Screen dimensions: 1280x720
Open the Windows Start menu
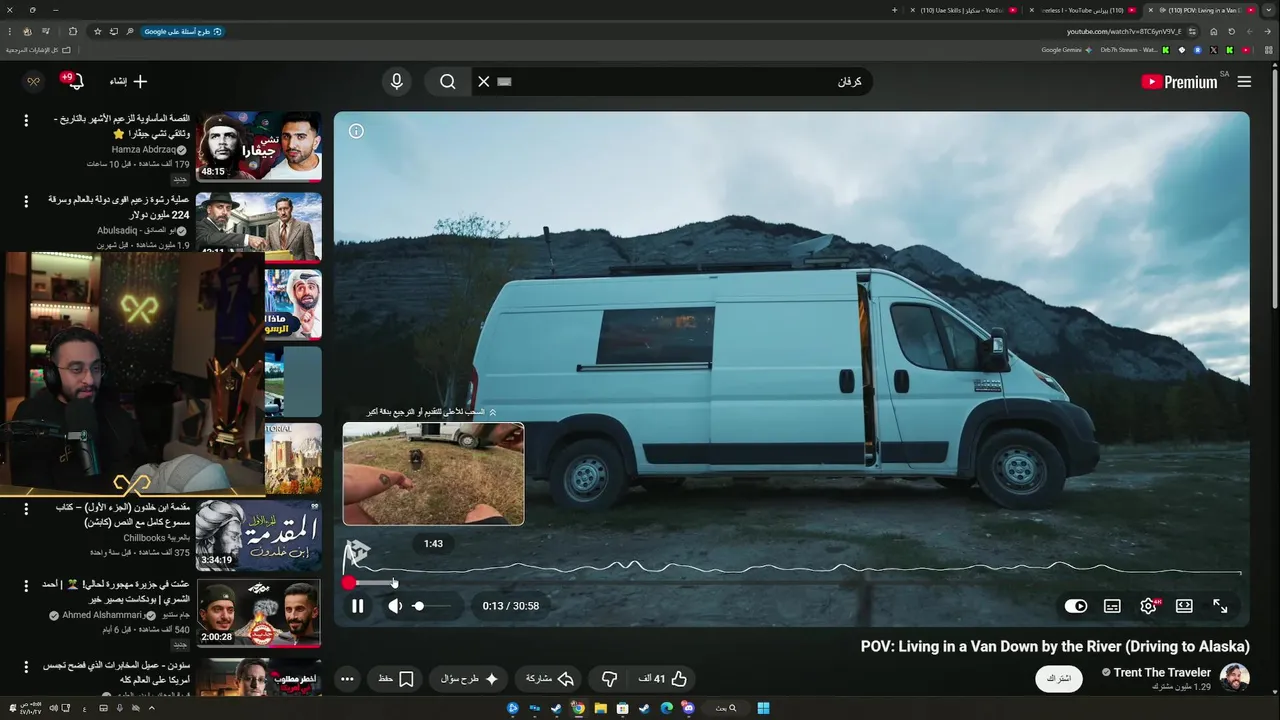point(764,708)
